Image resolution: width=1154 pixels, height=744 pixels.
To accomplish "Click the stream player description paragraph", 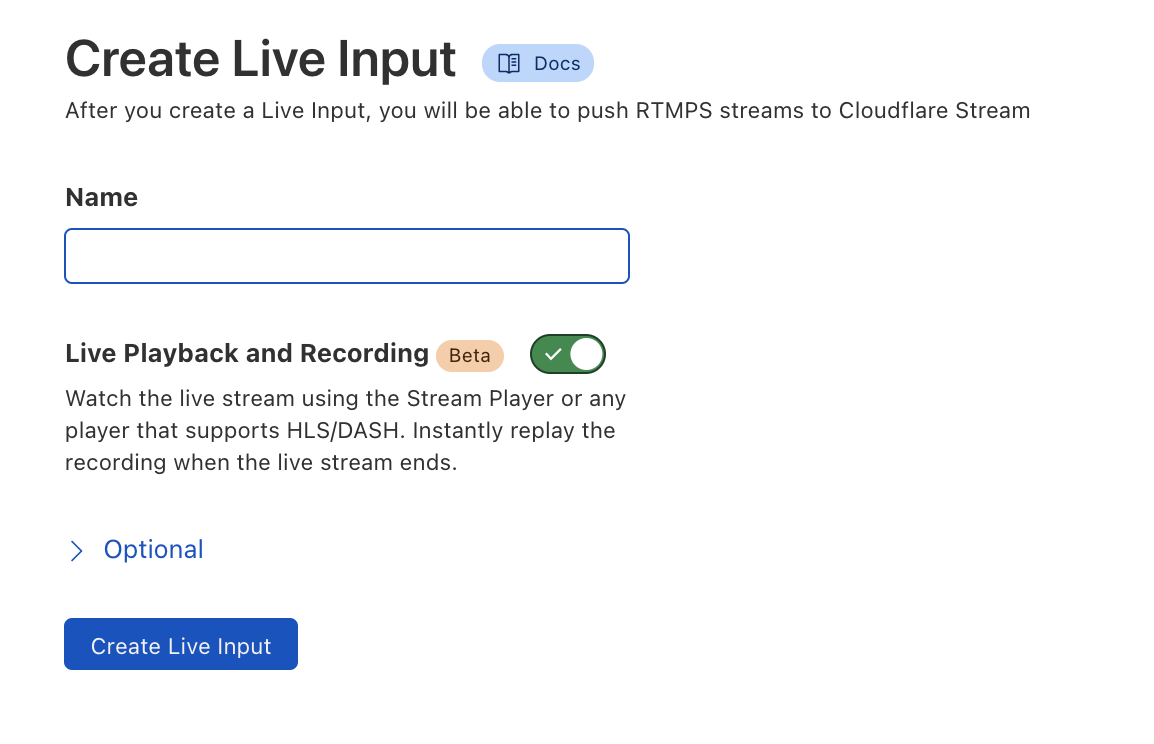I will click(345, 430).
